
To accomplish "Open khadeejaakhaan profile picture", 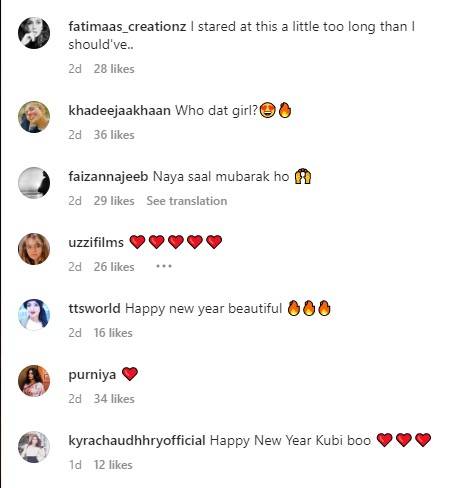I will tap(34, 117).
